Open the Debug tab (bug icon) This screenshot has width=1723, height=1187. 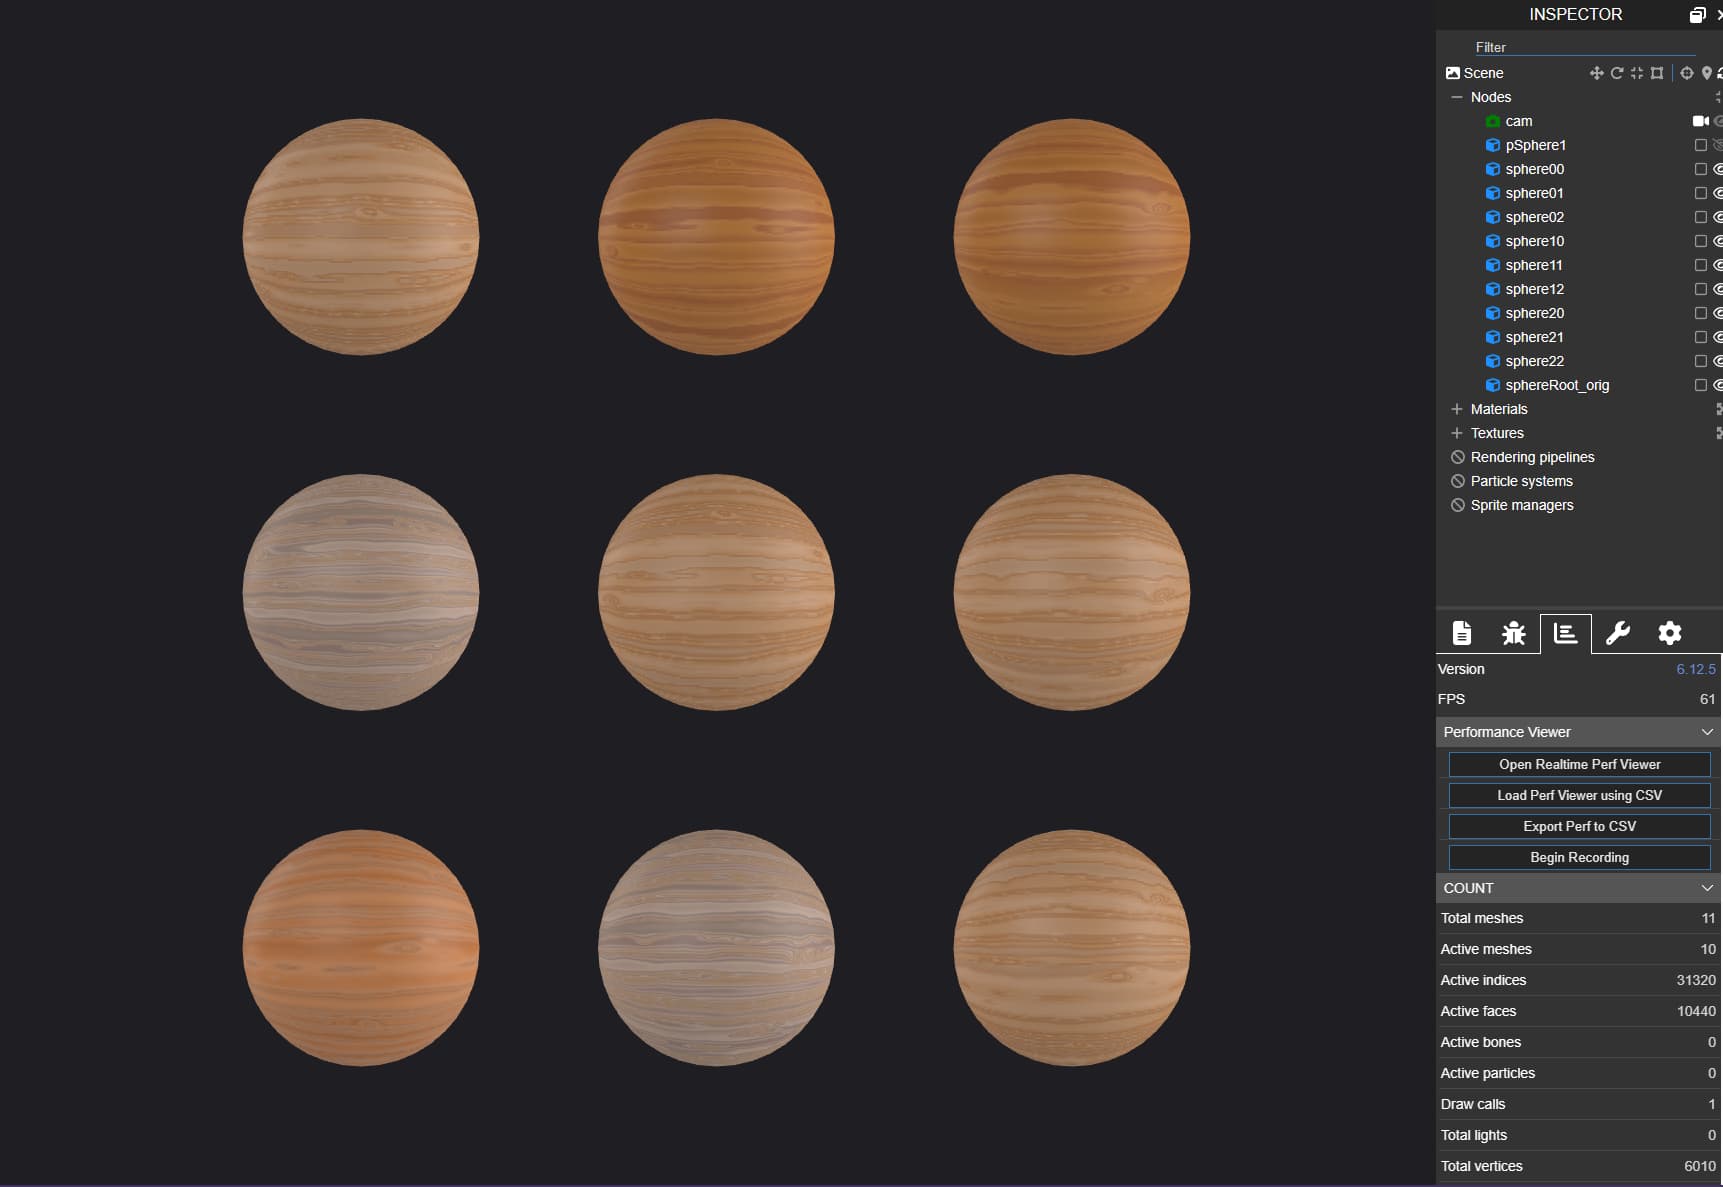click(1514, 633)
